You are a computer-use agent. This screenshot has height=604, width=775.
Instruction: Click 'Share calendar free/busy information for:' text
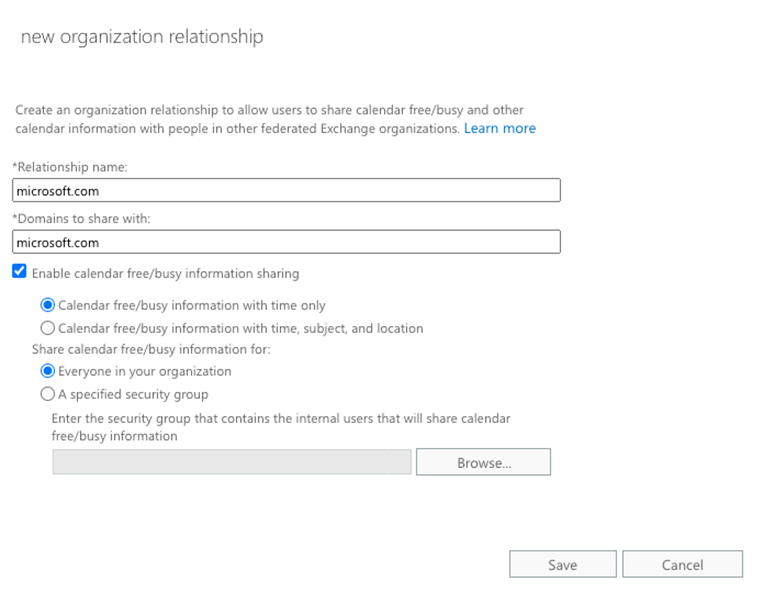coord(151,349)
